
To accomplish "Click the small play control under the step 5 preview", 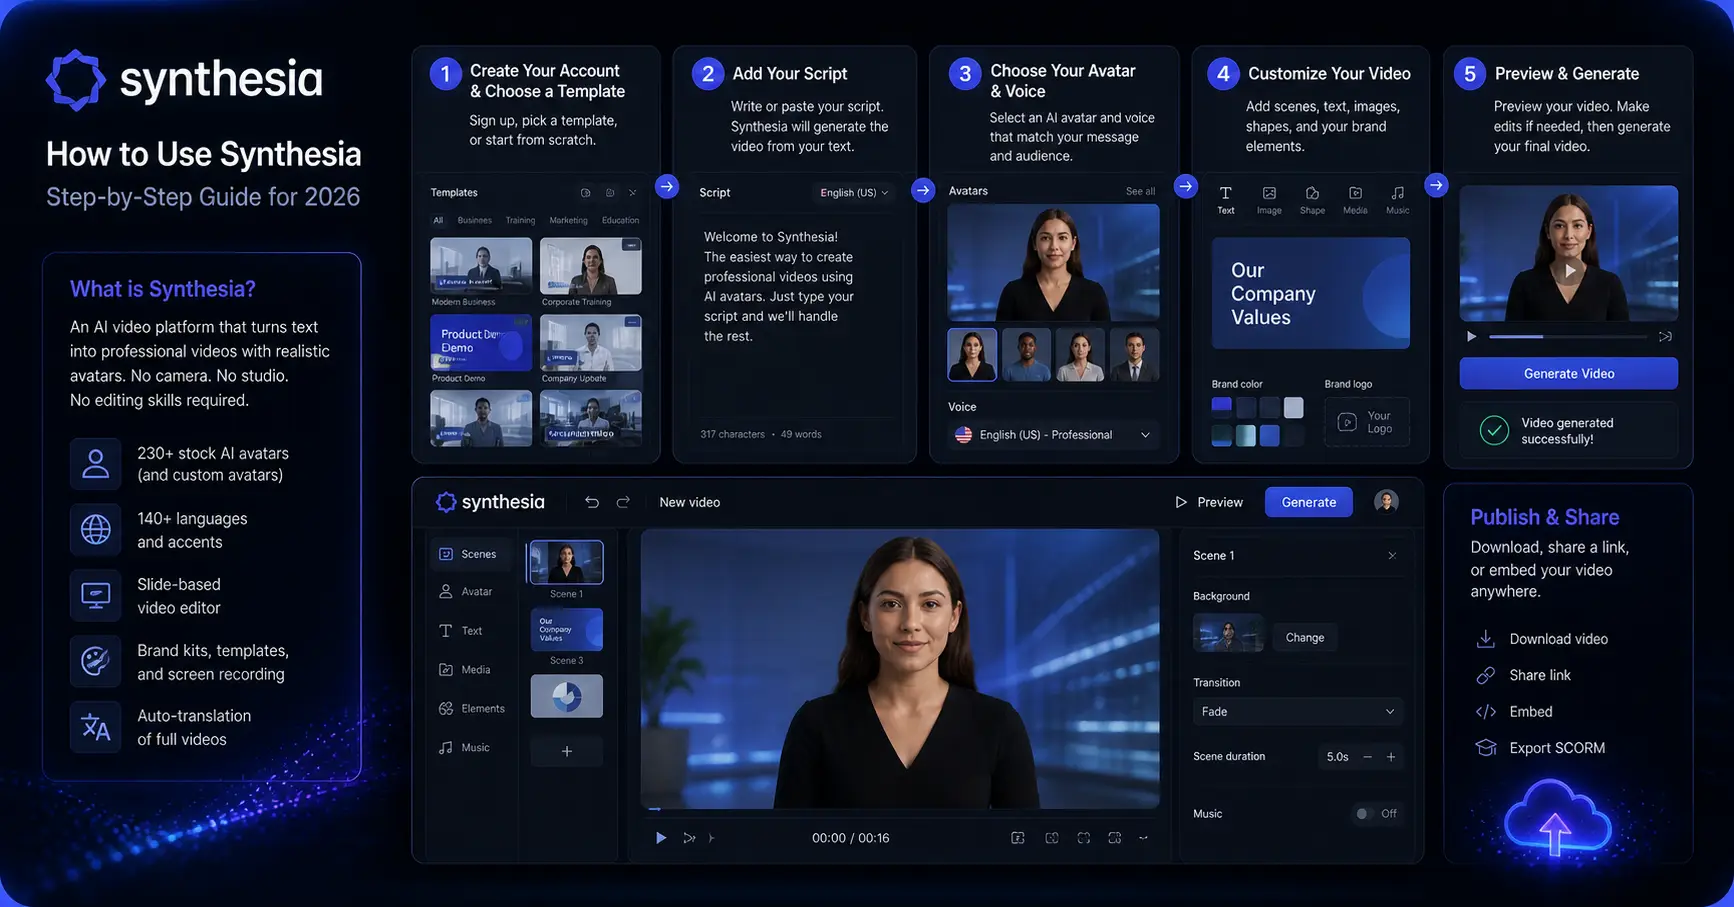I will [x=1471, y=337].
